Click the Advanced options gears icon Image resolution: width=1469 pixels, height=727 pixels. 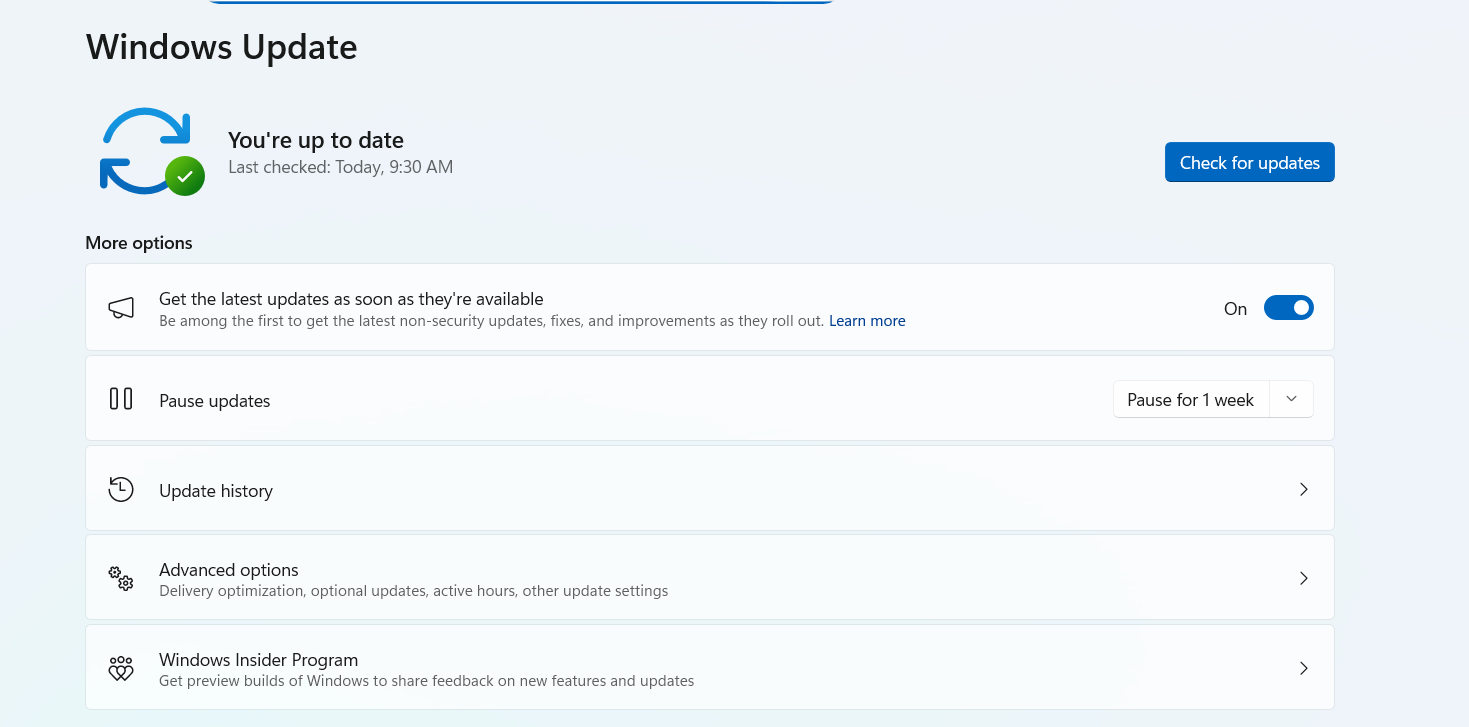(121, 578)
